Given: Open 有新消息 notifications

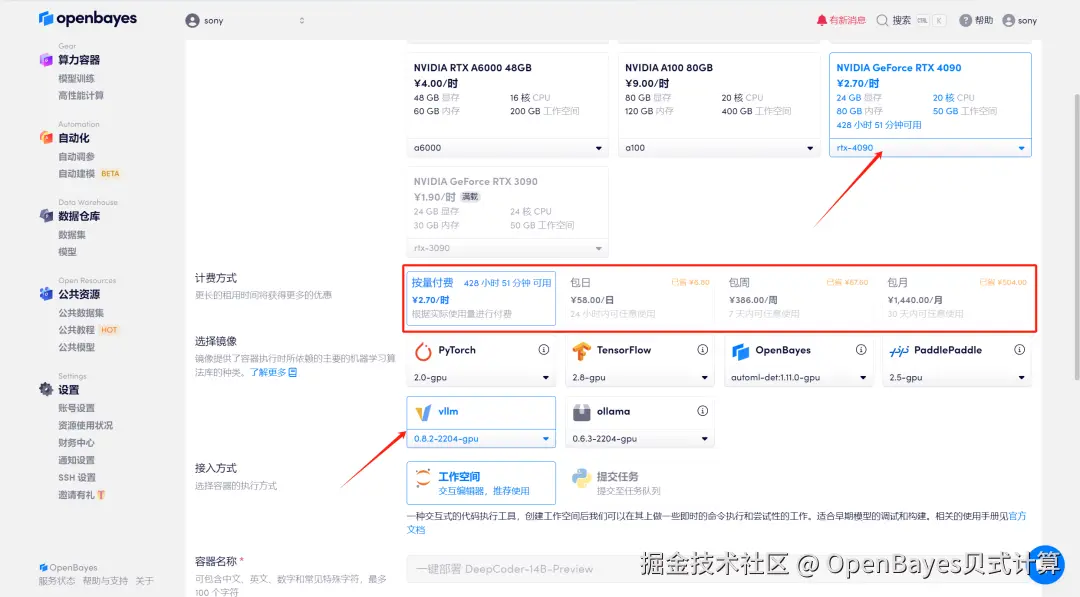Looking at the screenshot, I should pyautogui.click(x=841, y=21).
